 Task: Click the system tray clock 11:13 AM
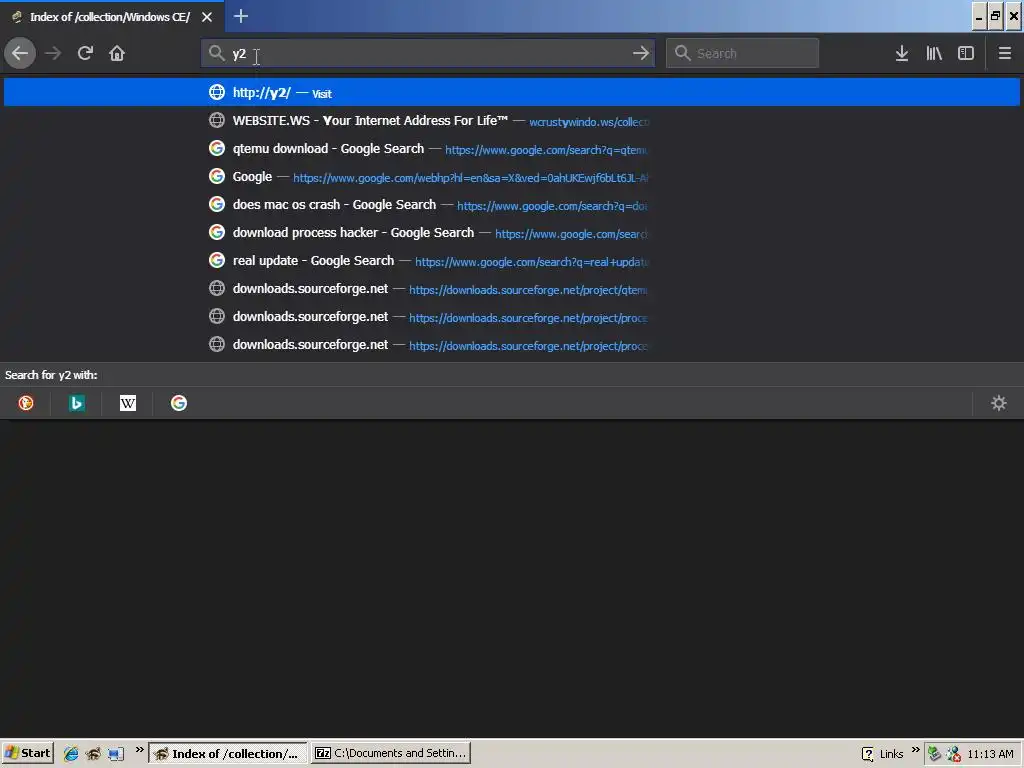coord(990,754)
